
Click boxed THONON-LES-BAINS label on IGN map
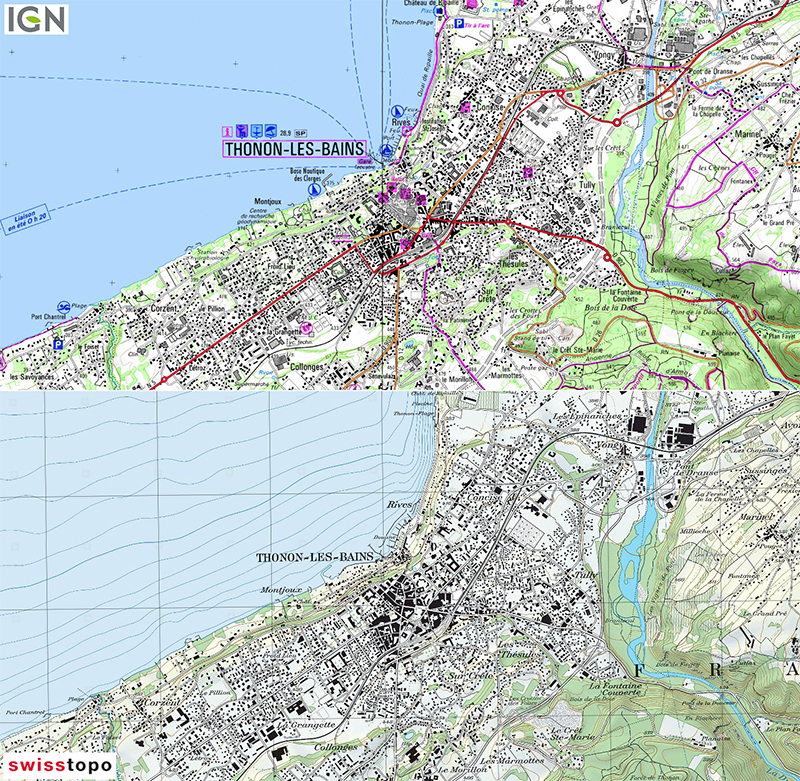point(294,149)
